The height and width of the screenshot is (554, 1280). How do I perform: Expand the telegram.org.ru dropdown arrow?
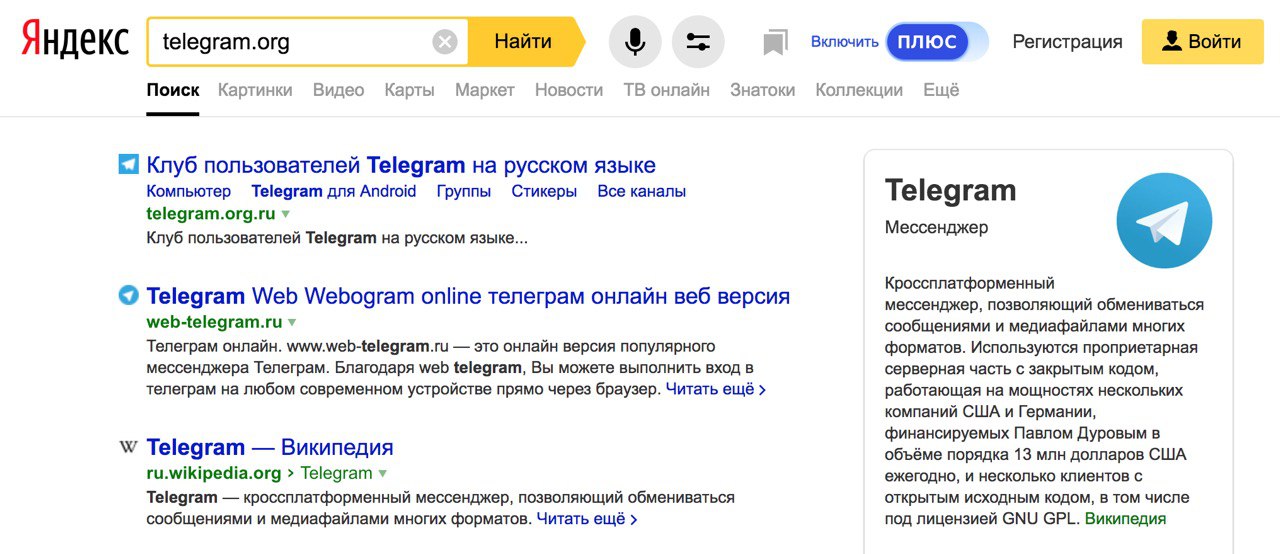tap(285, 214)
